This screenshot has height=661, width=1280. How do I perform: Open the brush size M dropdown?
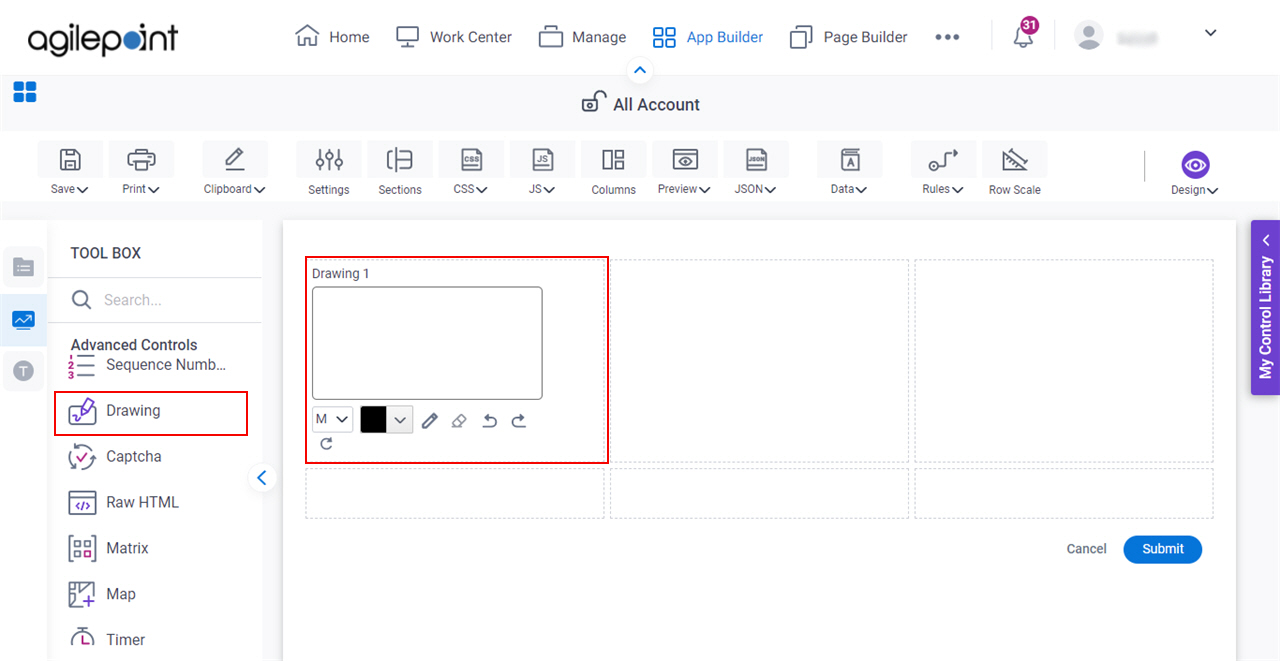click(x=332, y=420)
